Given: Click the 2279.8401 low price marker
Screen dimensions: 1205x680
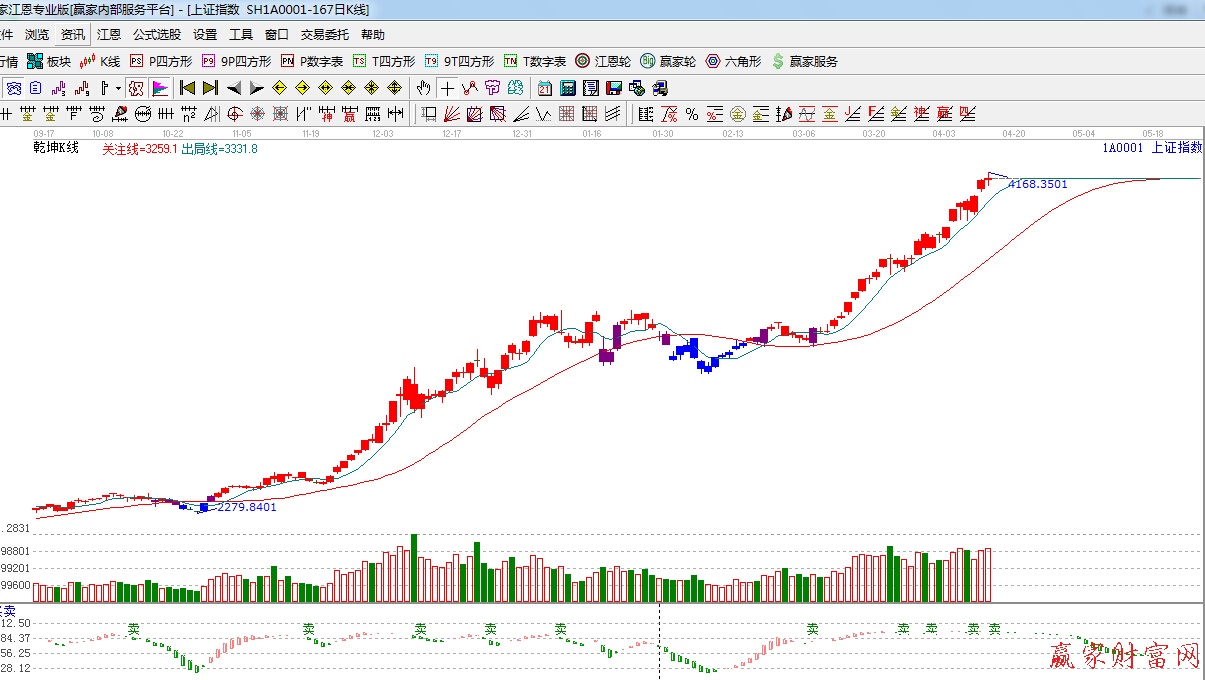Looking at the screenshot, I should tap(246, 507).
